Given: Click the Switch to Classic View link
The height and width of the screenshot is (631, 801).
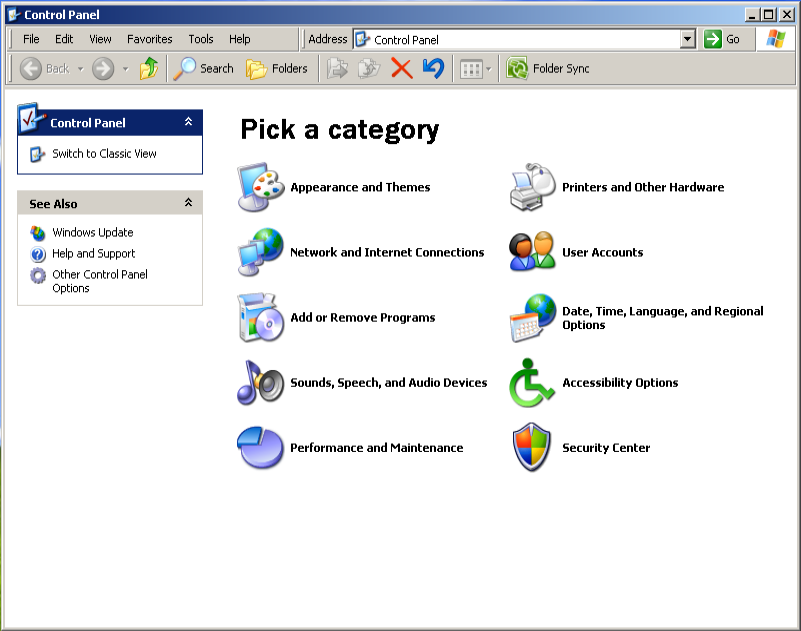Looking at the screenshot, I should point(104,154).
